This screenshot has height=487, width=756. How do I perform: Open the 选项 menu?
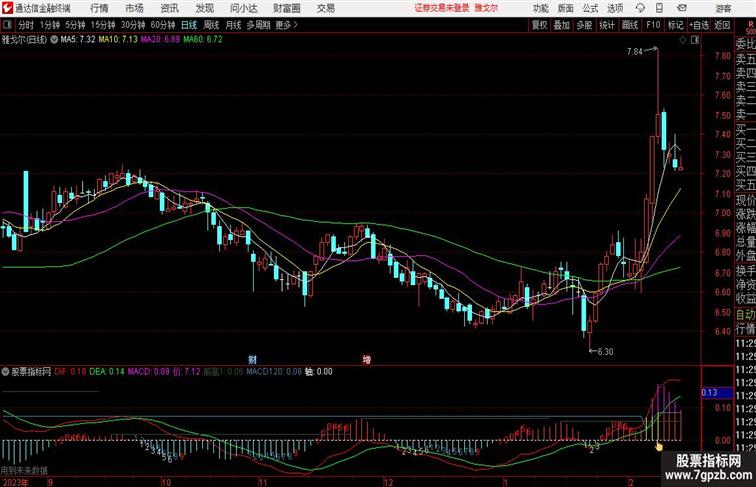(x=615, y=8)
